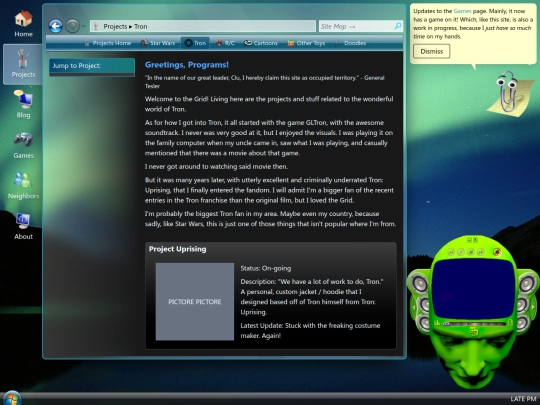Open the About desktop icon
The image size is (540, 405).
[23, 226]
